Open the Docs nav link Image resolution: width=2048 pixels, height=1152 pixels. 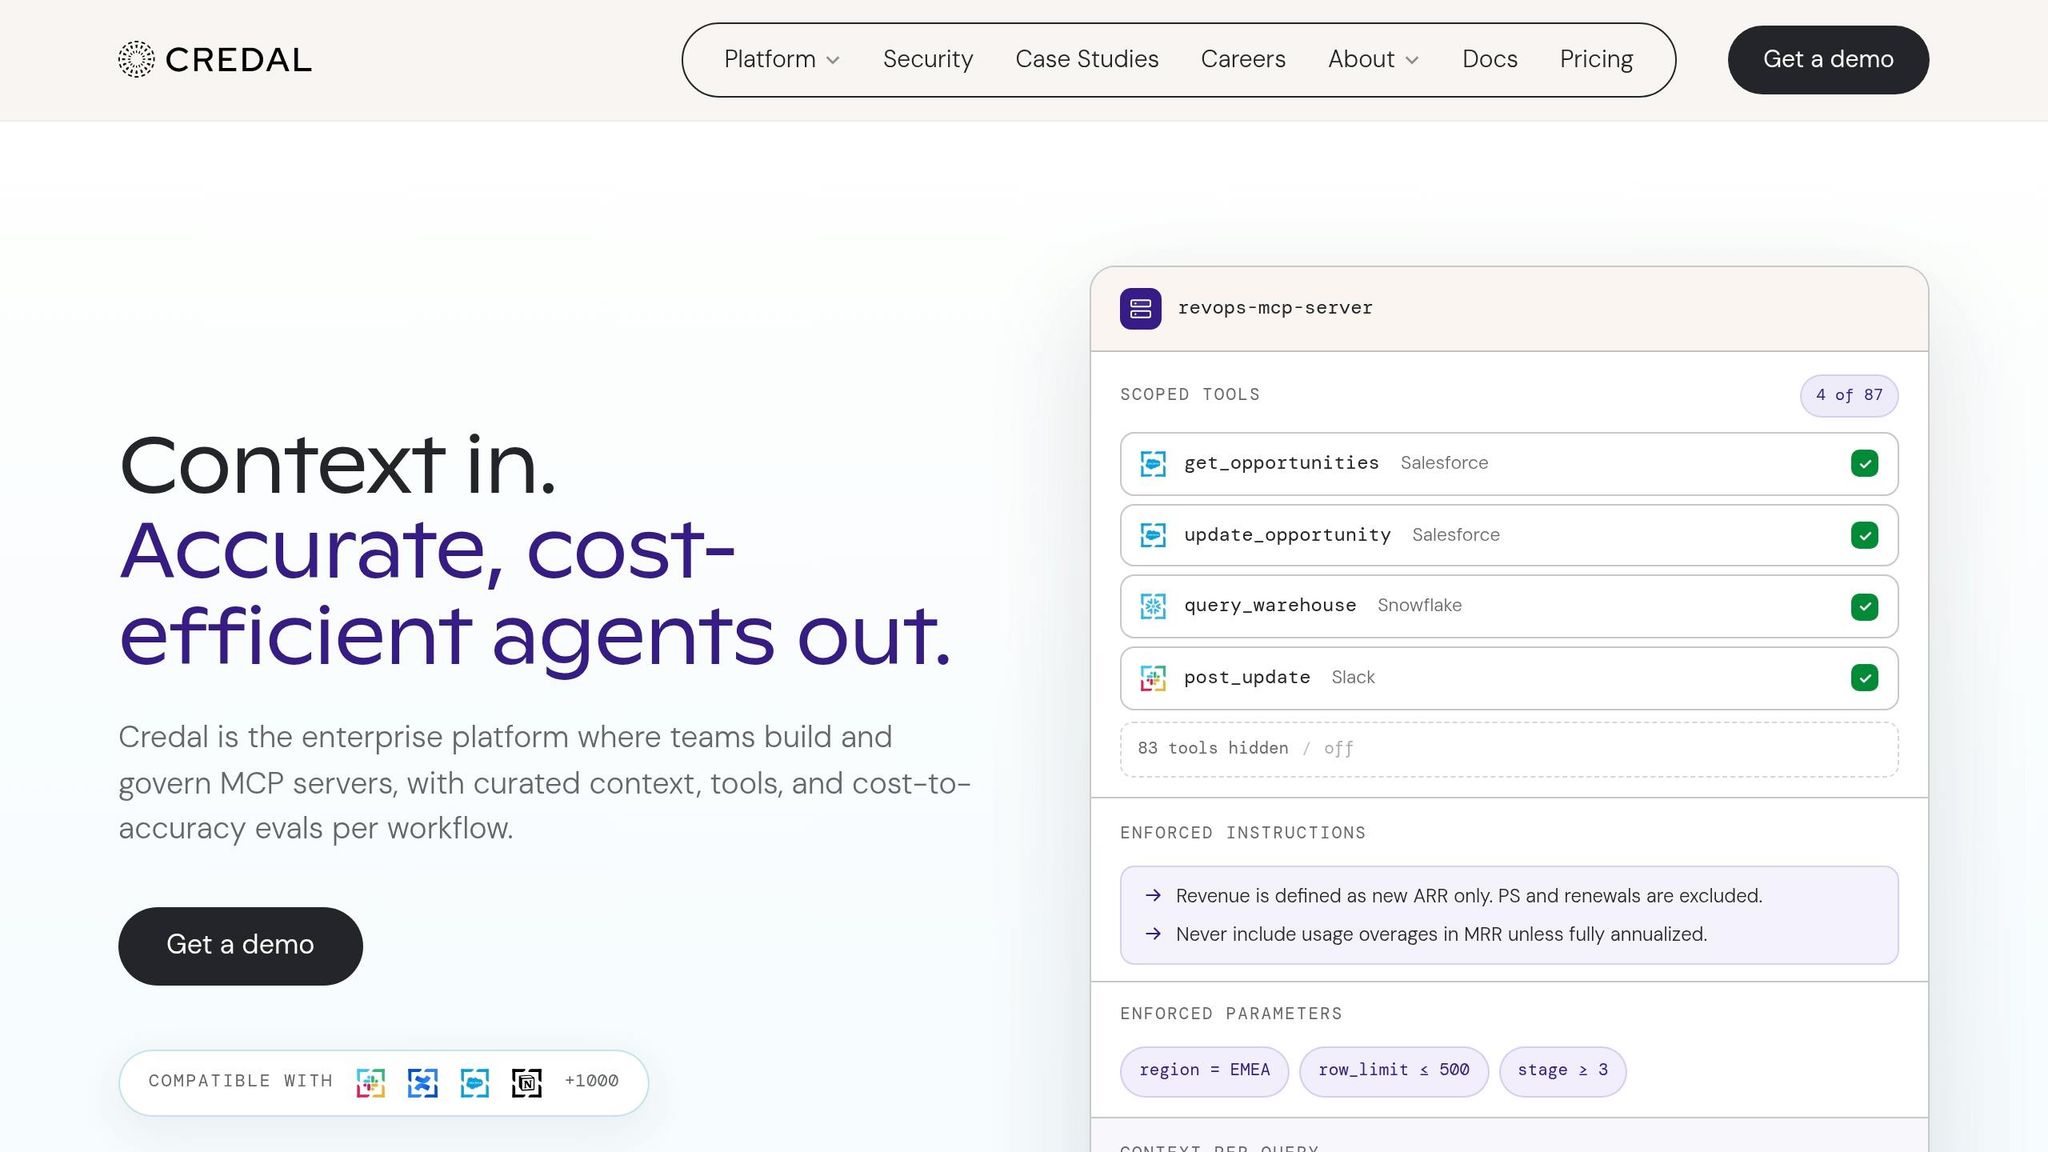1490,59
